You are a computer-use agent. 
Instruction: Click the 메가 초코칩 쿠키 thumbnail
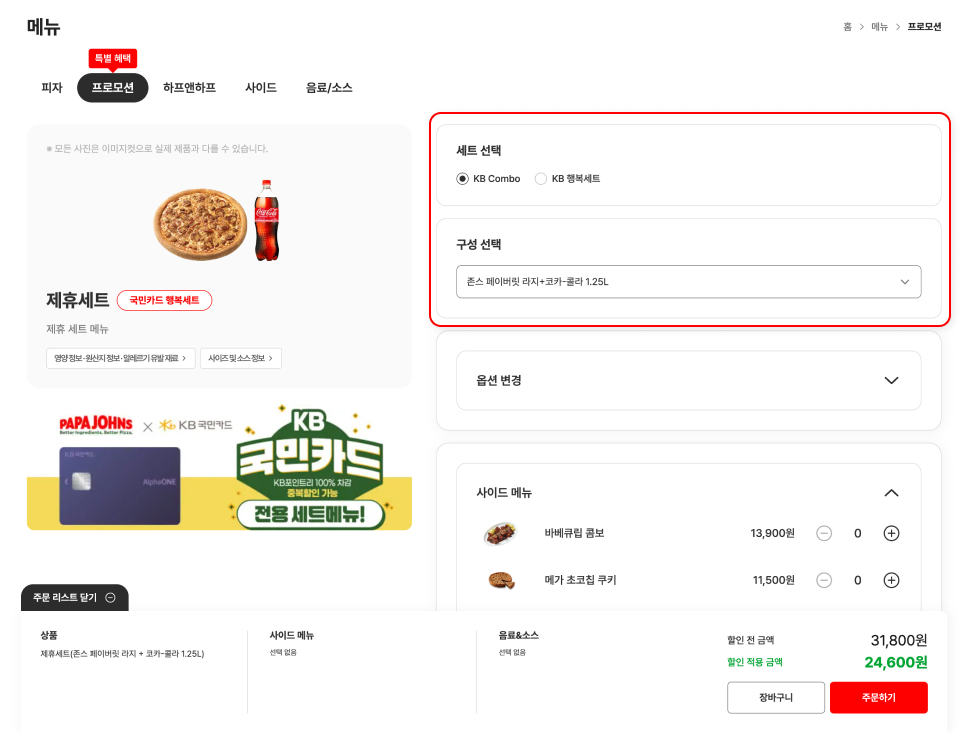pyautogui.click(x=500, y=580)
